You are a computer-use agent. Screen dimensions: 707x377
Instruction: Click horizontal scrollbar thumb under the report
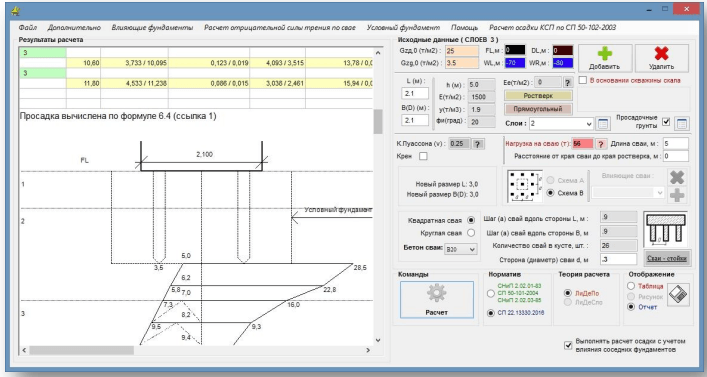[x=82, y=350]
